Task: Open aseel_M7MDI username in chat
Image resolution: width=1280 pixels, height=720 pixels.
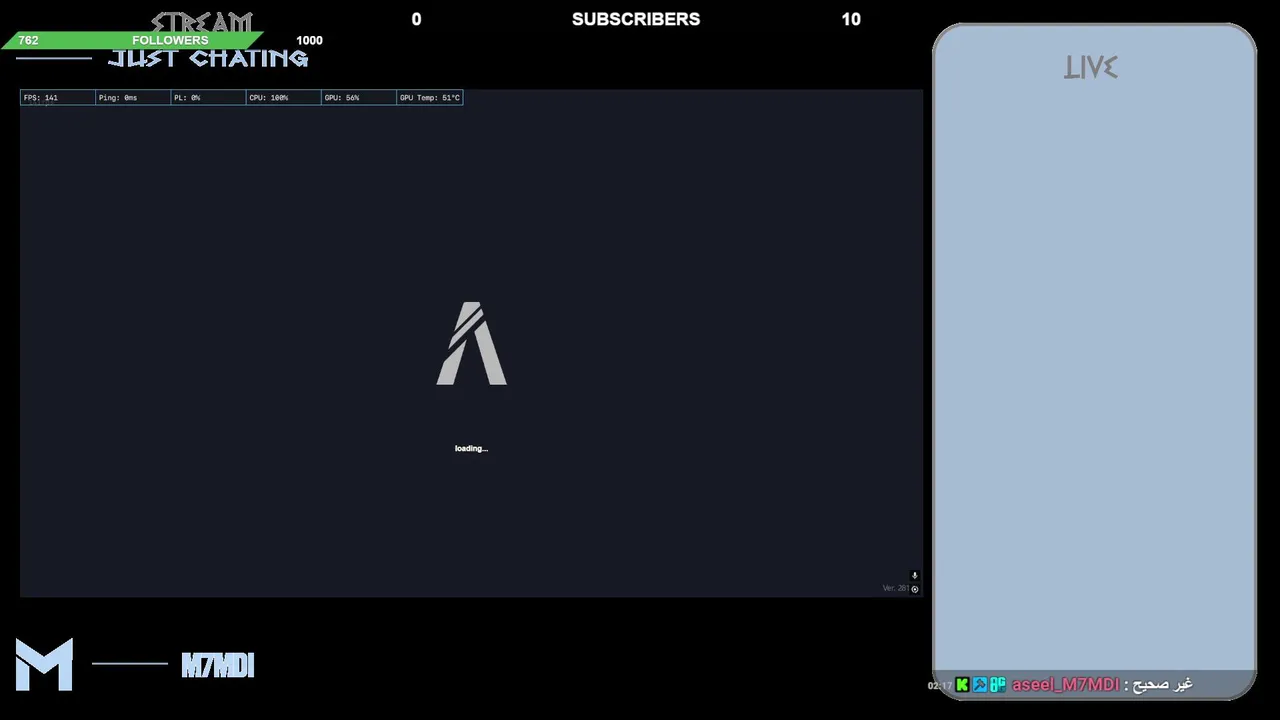Action: pyautogui.click(x=1065, y=685)
